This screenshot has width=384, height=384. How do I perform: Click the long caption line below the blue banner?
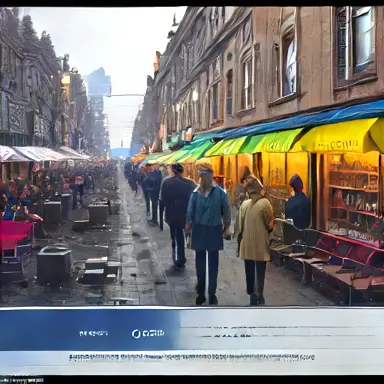click(x=192, y=357)
